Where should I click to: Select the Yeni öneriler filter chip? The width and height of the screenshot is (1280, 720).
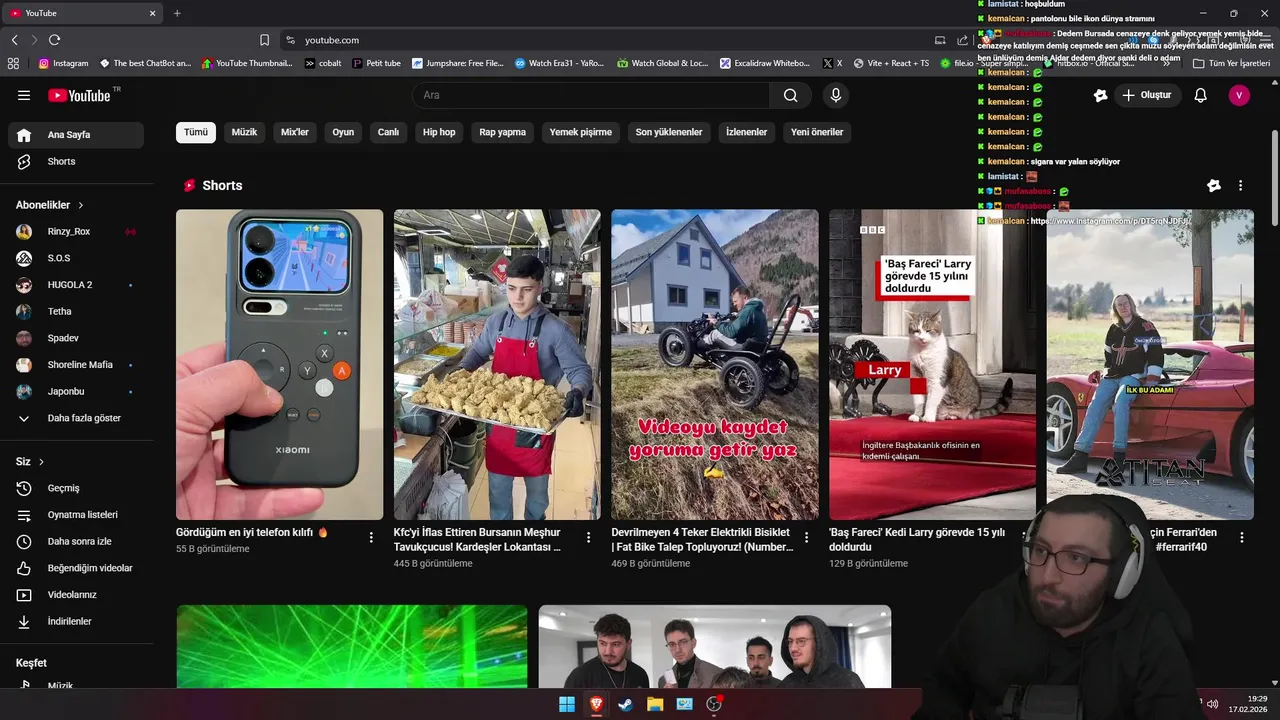(x=817, y=132)
